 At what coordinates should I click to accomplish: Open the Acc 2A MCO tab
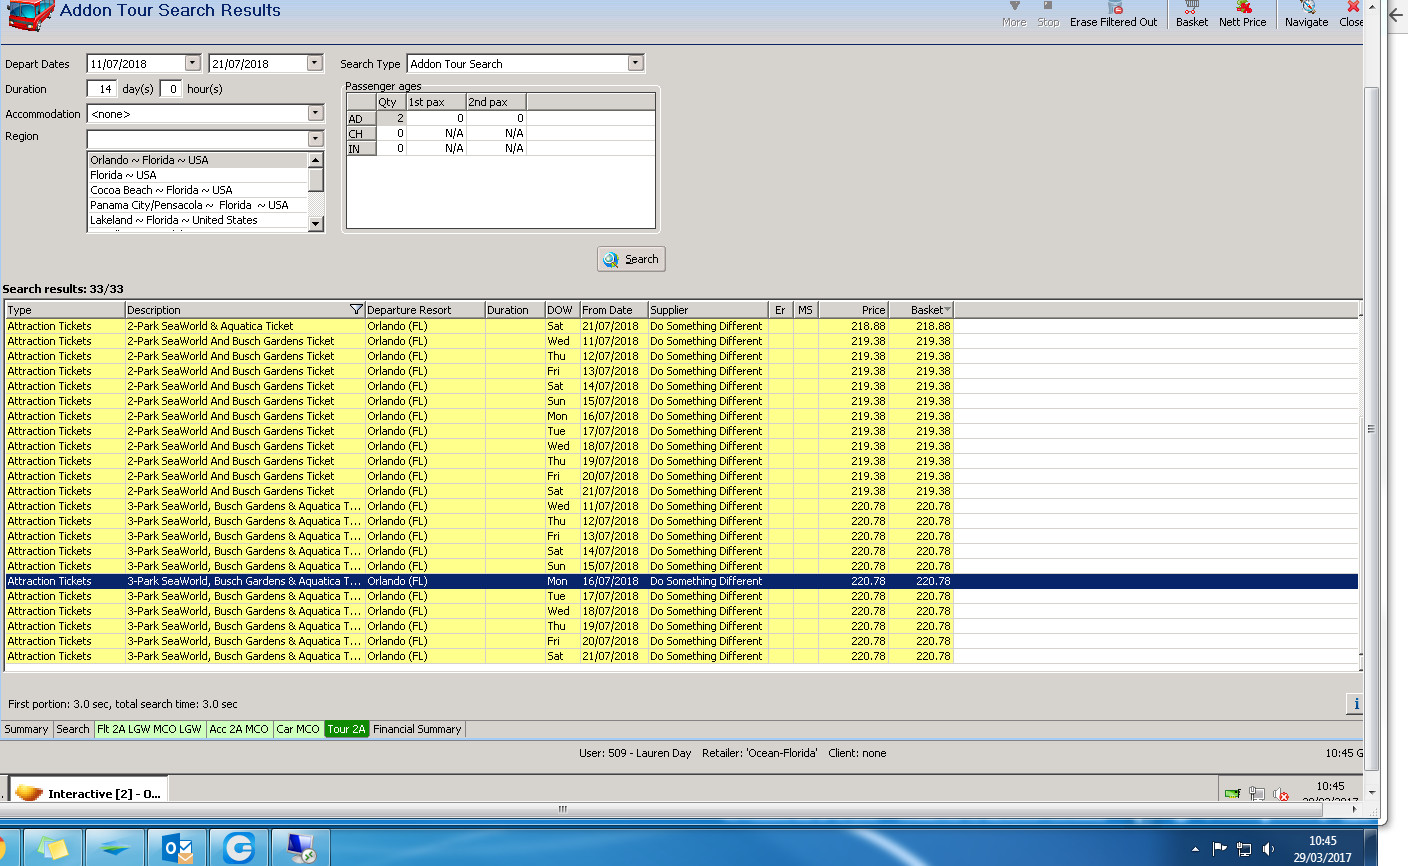tap(239, 729)
